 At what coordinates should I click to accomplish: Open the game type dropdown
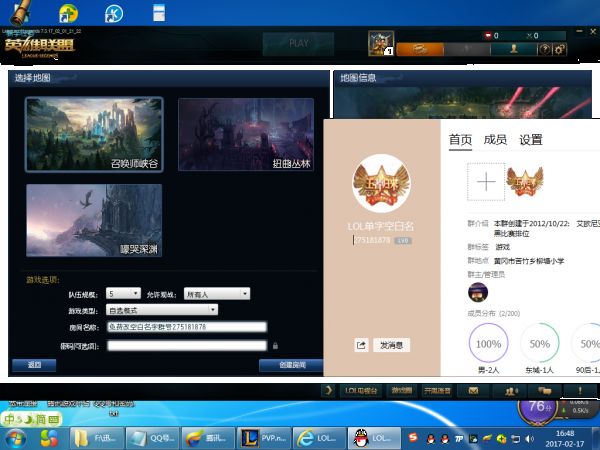point(162,310)
